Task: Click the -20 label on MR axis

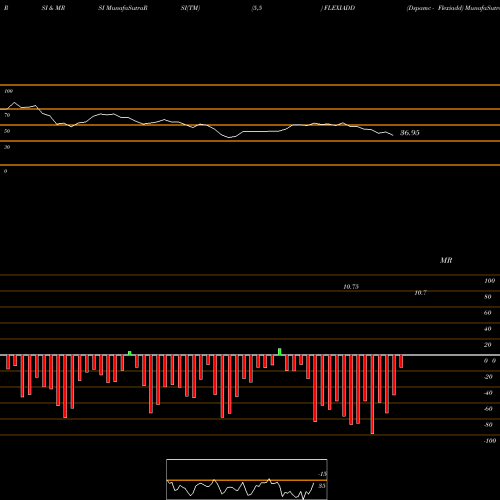Action: click(x=488, y=377)
